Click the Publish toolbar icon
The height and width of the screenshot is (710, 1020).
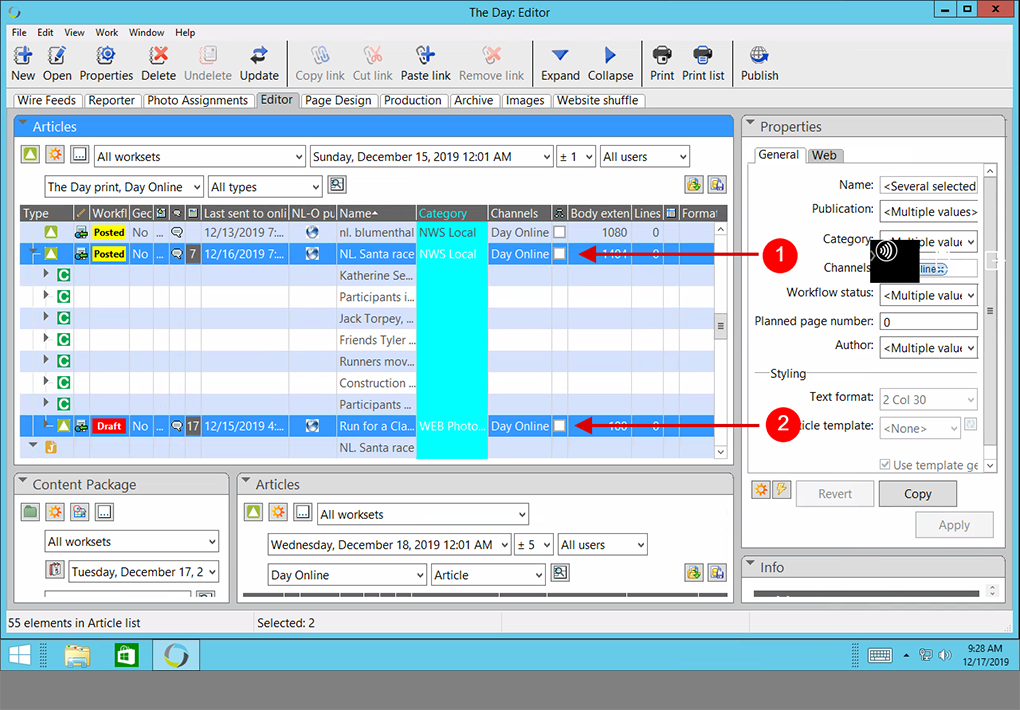tap(759, 63)
